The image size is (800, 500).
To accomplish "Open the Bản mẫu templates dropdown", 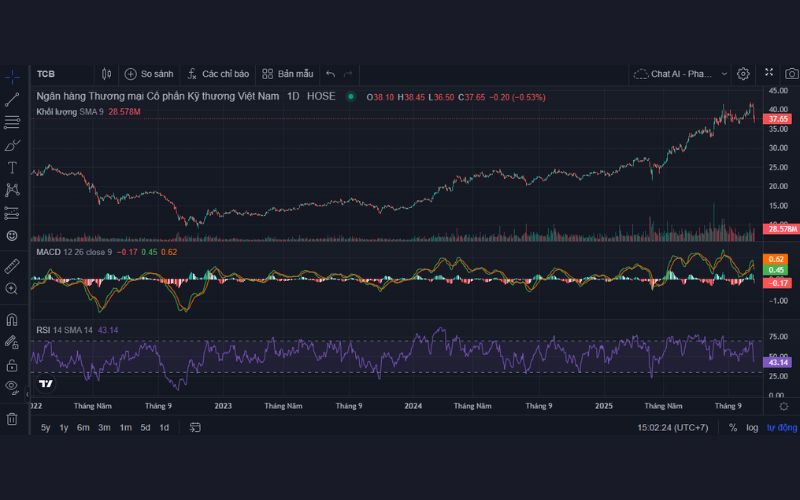I will (288, 74).
